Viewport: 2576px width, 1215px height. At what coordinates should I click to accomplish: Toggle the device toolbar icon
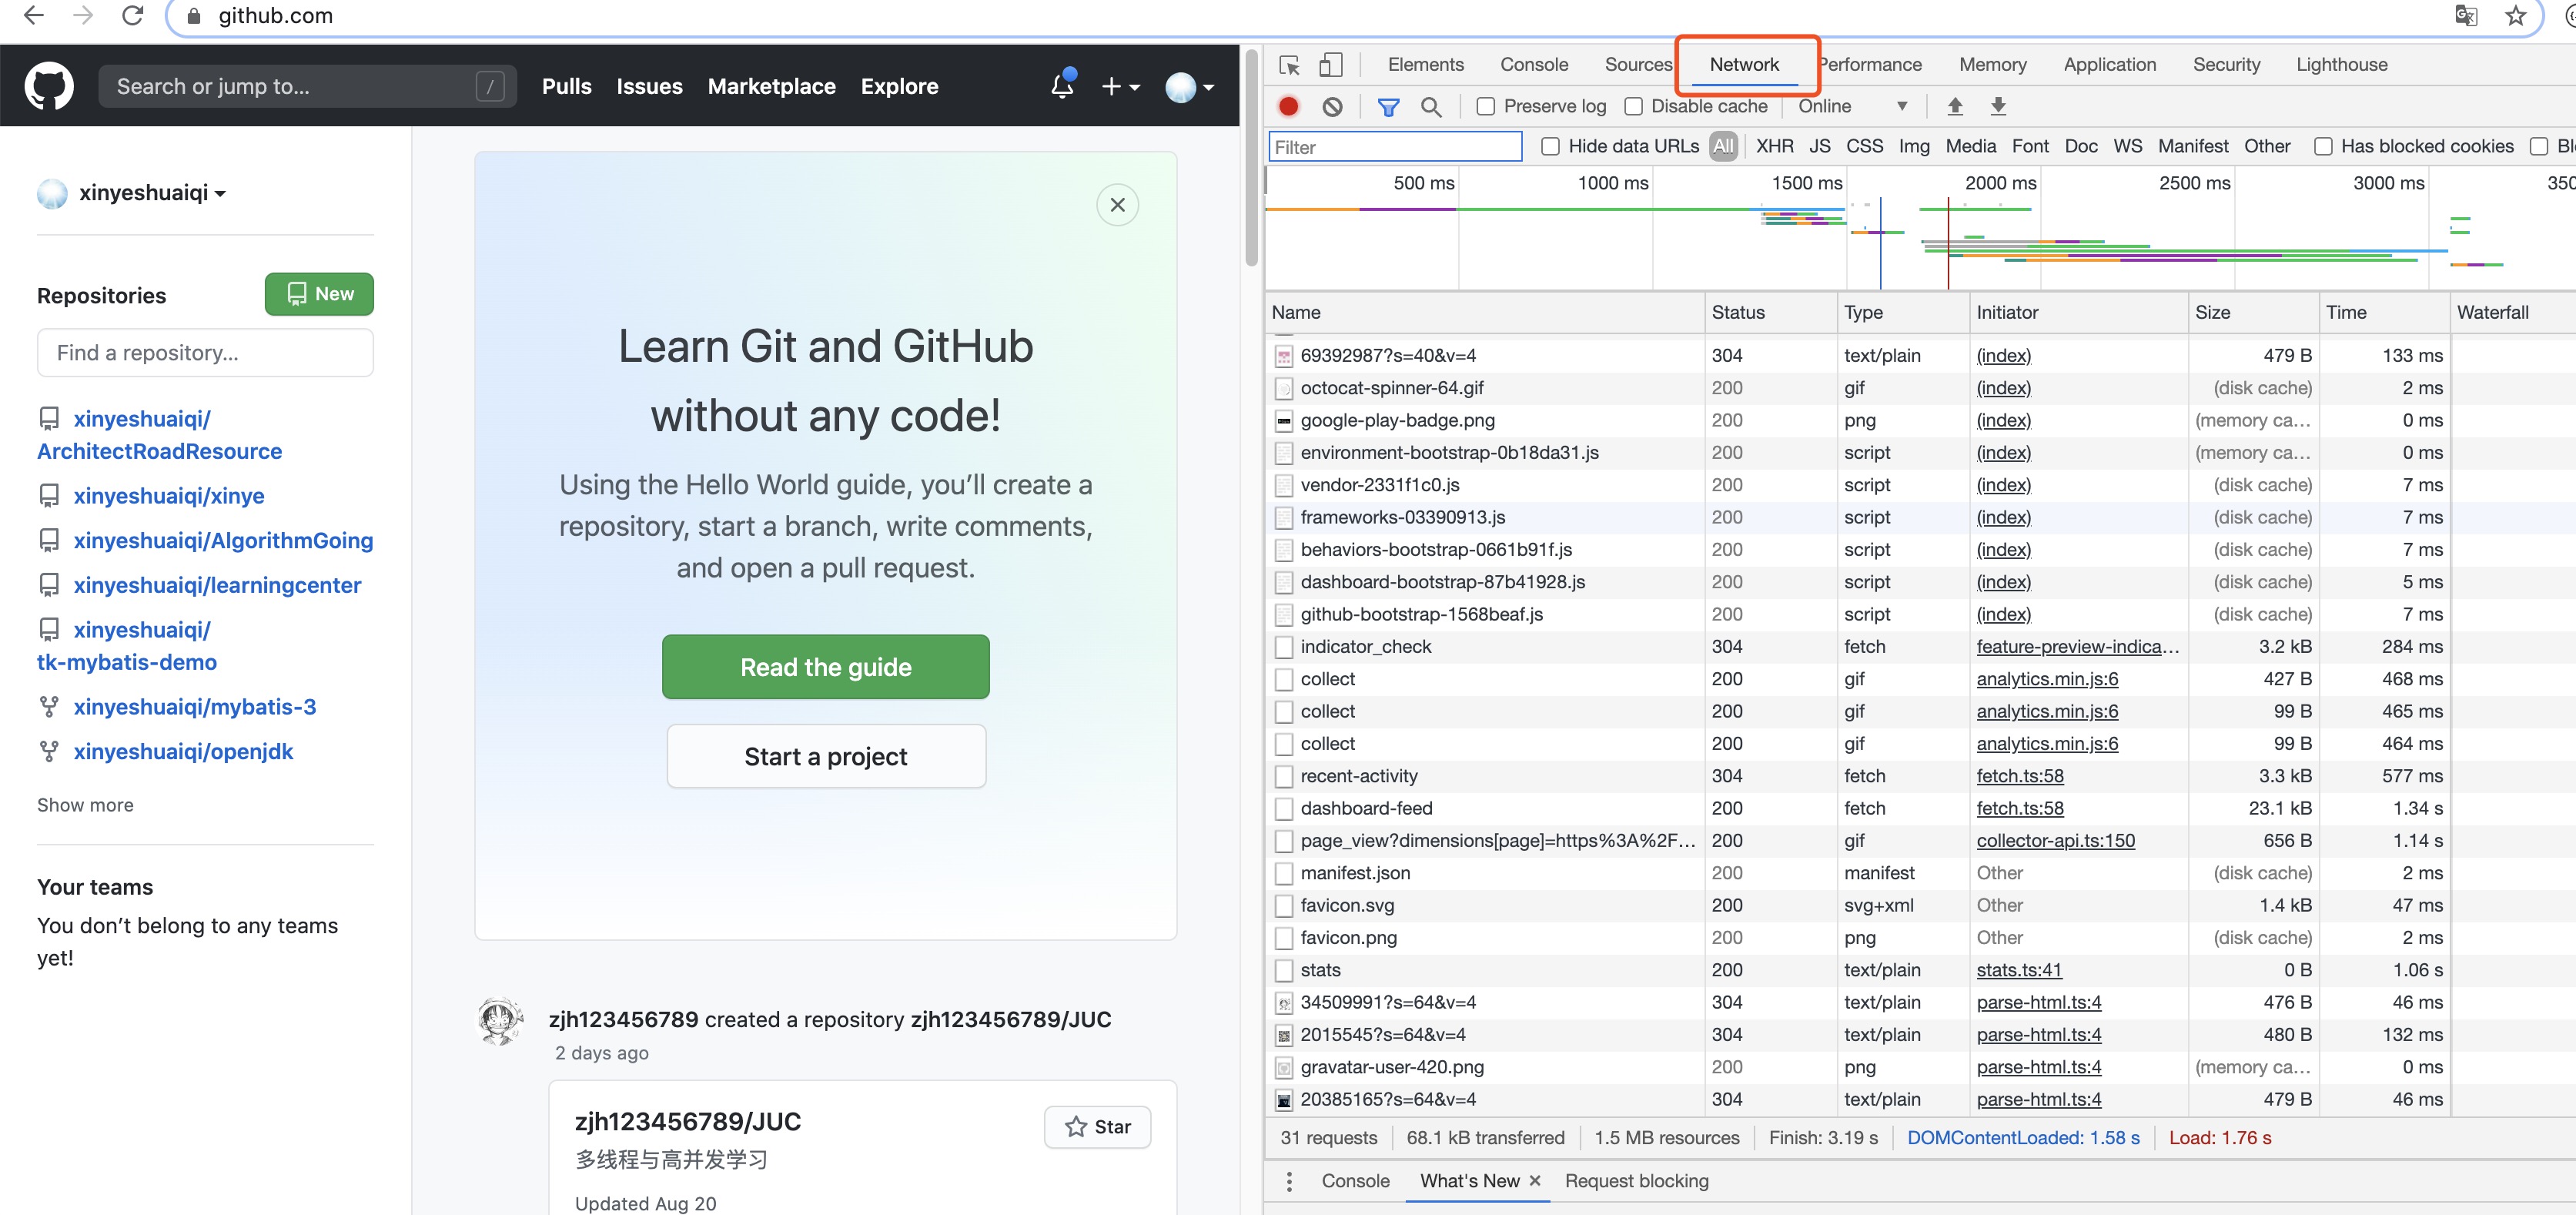pyautogui.click(x=1330, y=65)
